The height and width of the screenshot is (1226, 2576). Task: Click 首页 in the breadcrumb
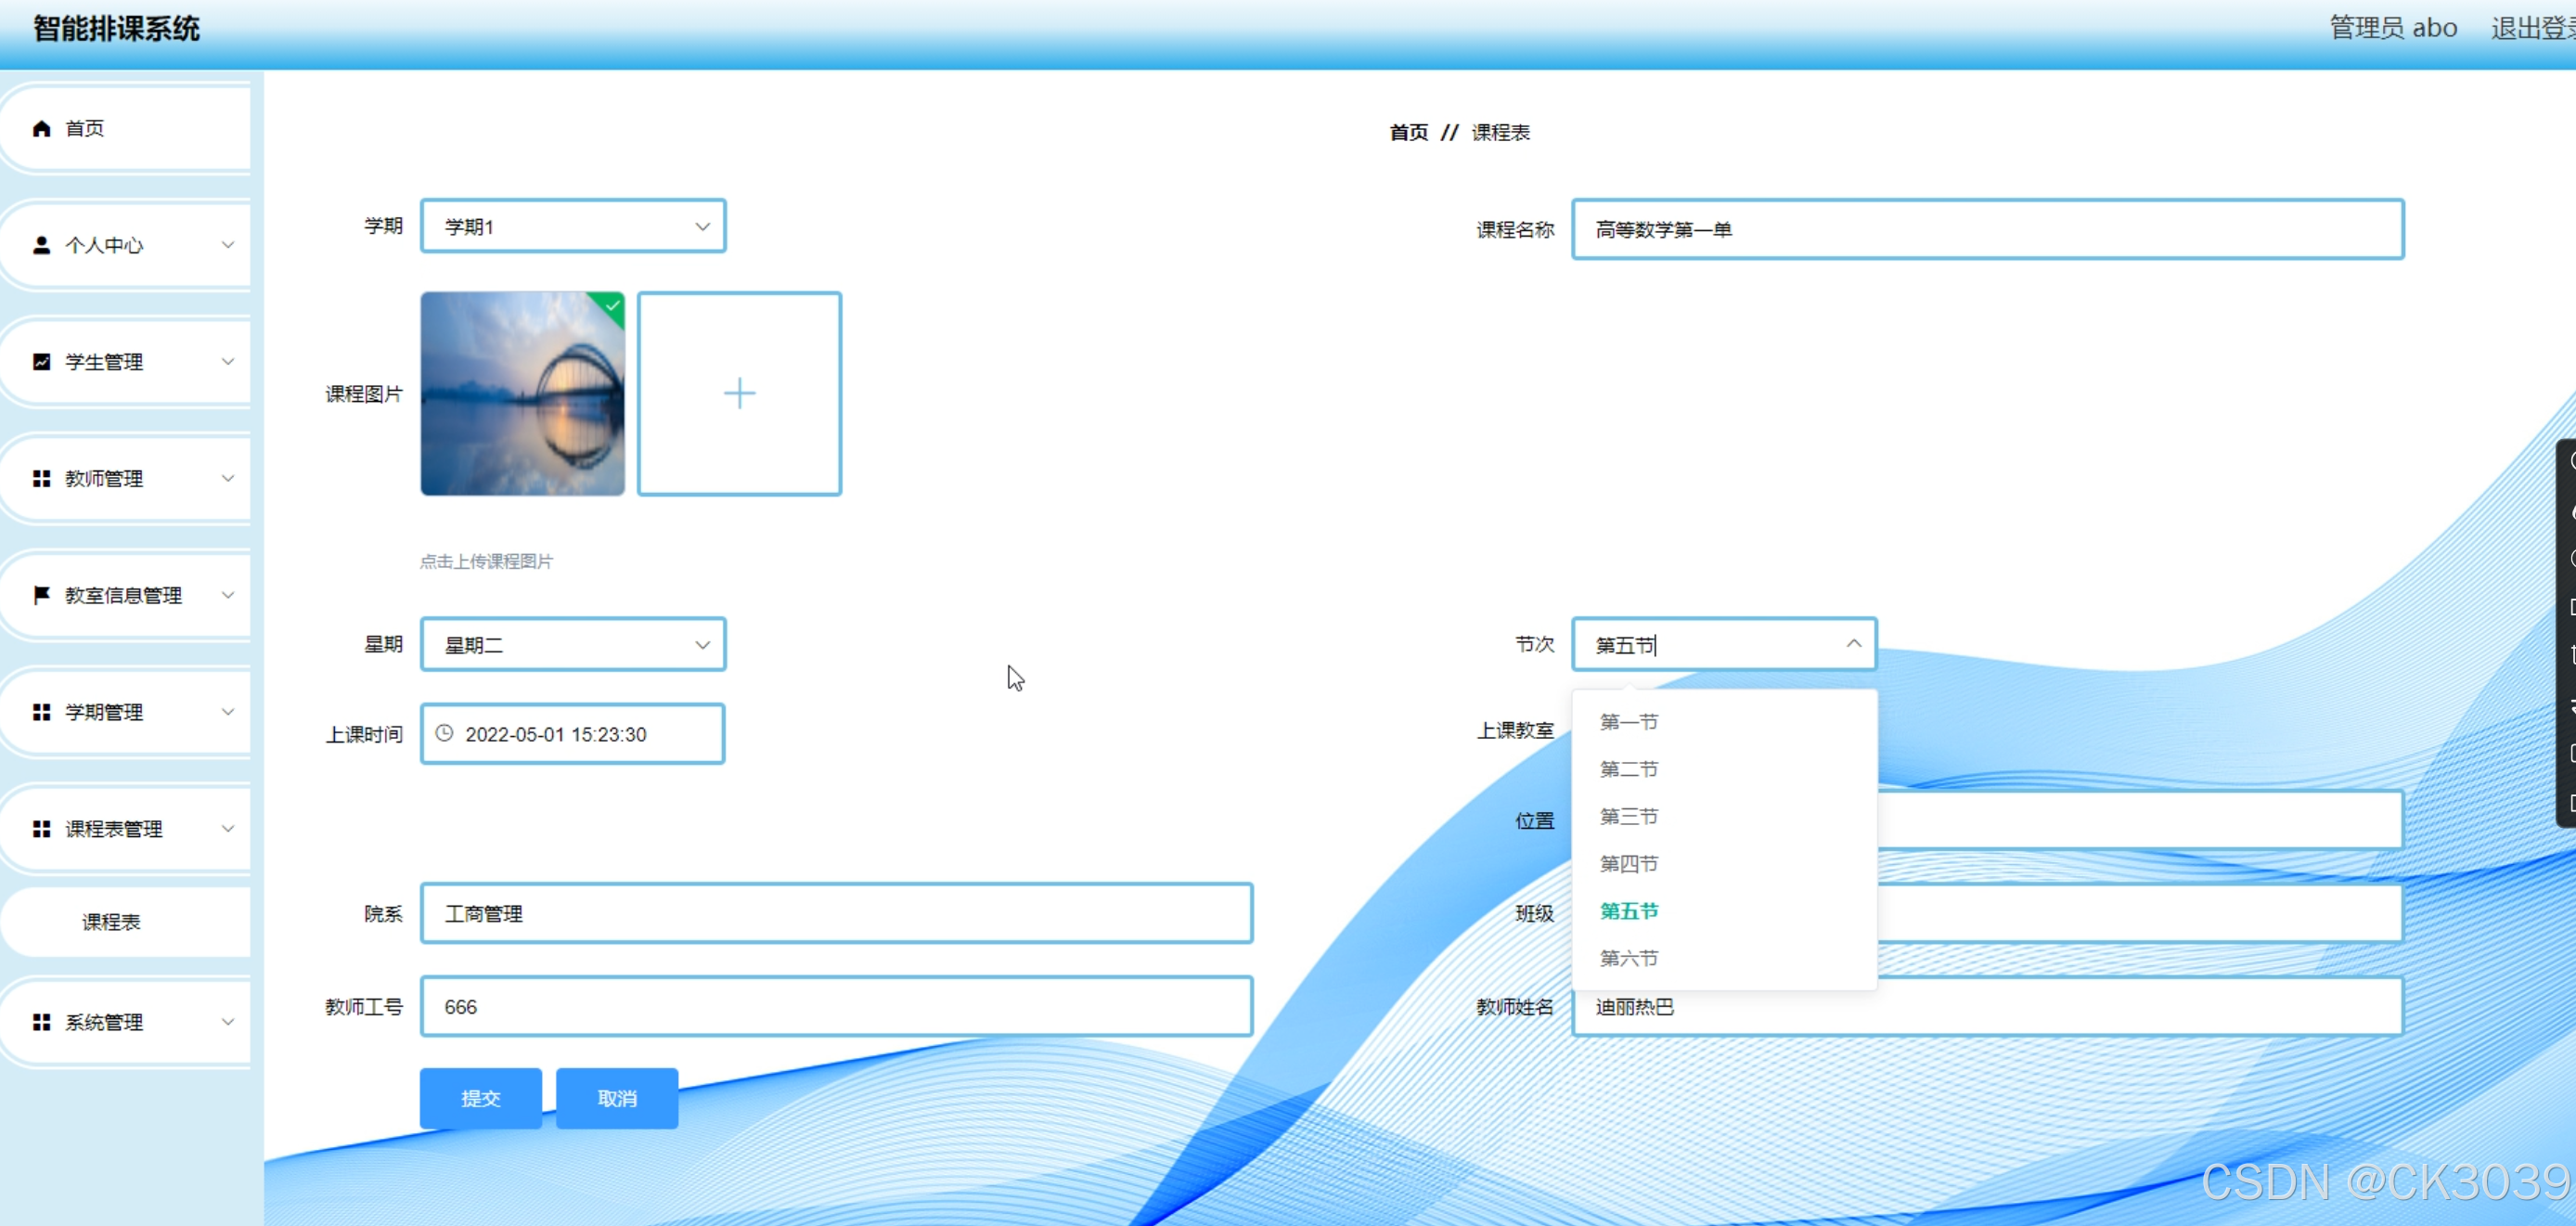pyautogui.click(x=1408, y=132)
